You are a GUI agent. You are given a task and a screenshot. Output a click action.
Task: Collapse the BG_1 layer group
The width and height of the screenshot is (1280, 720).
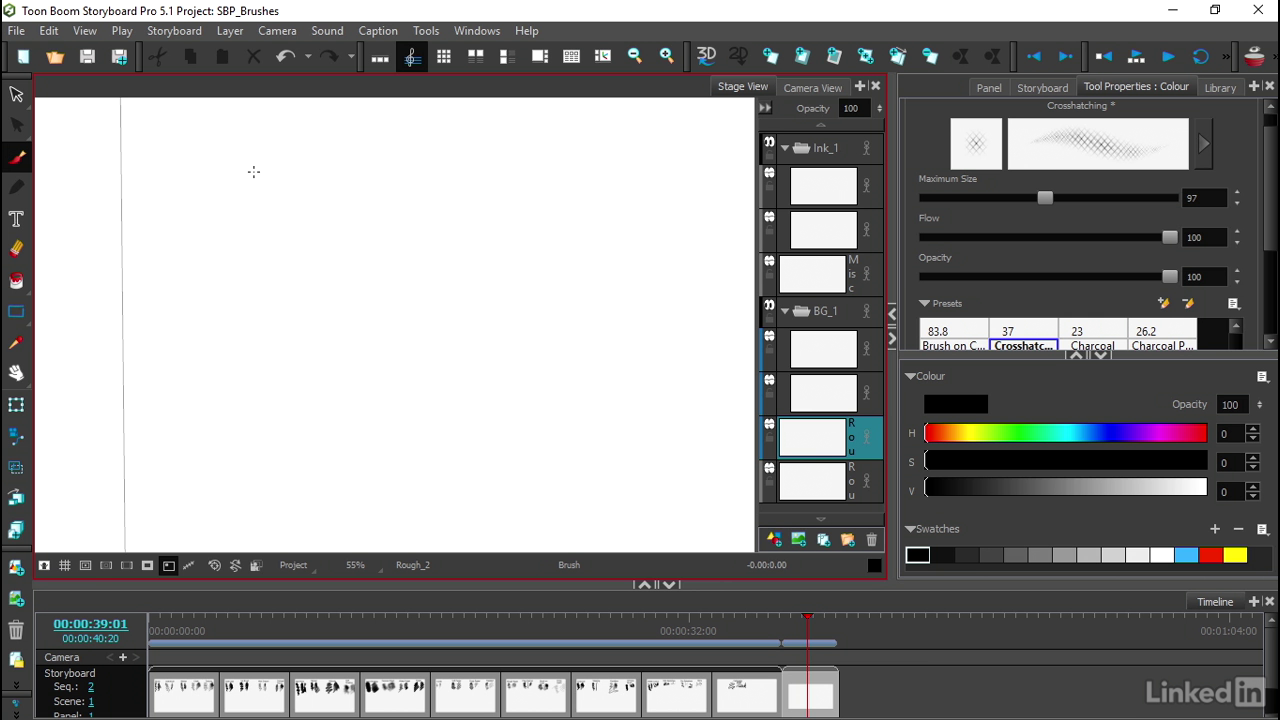point(785,311)
